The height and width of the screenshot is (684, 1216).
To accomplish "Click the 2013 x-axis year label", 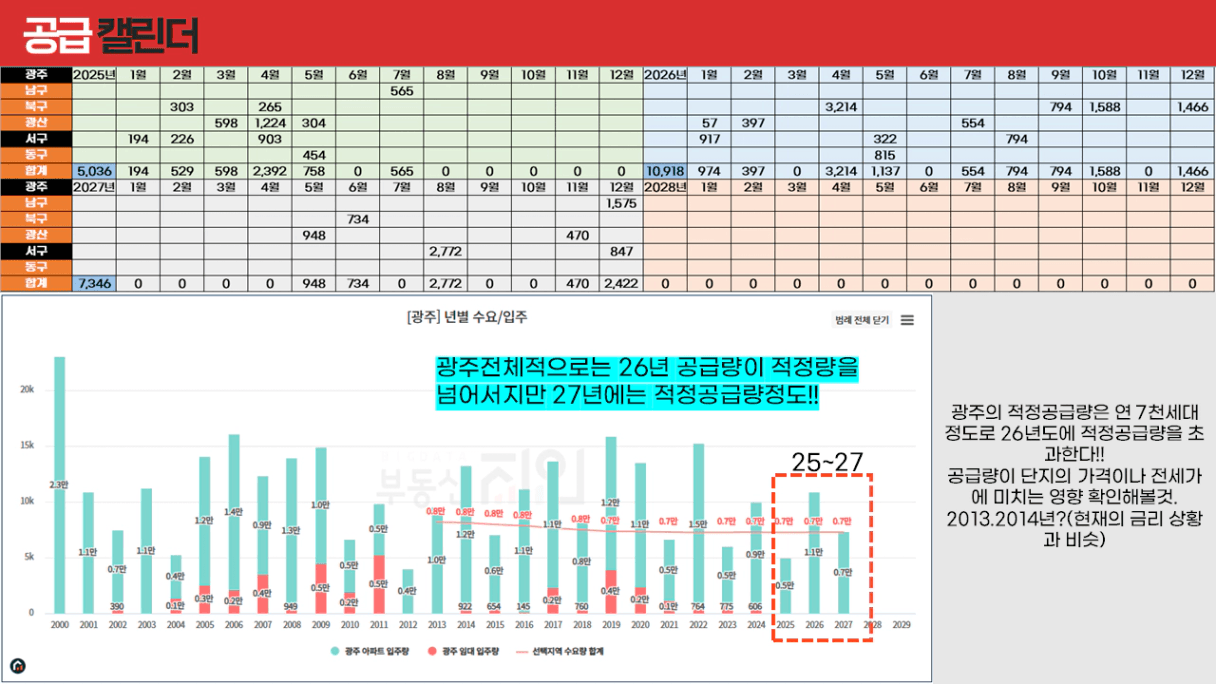I will 437,624.
